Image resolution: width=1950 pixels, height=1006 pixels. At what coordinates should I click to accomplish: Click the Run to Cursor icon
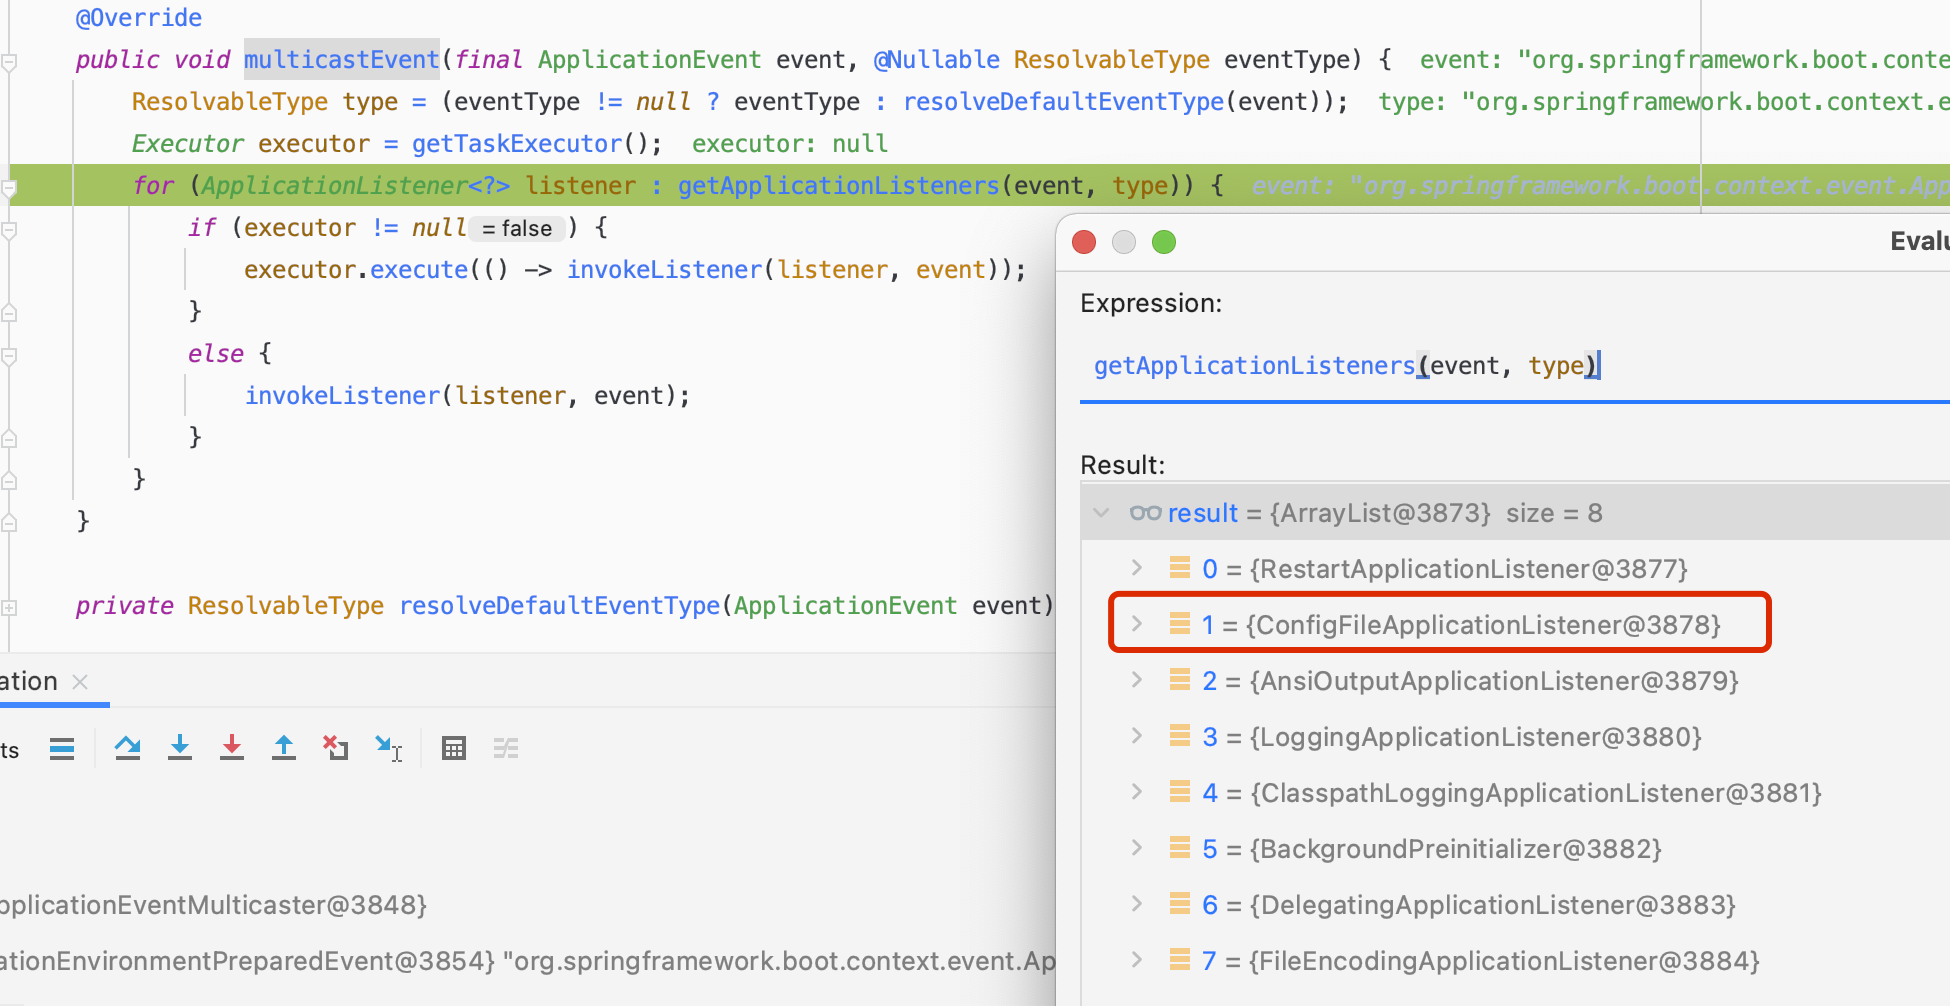click(x=388, y=748)
